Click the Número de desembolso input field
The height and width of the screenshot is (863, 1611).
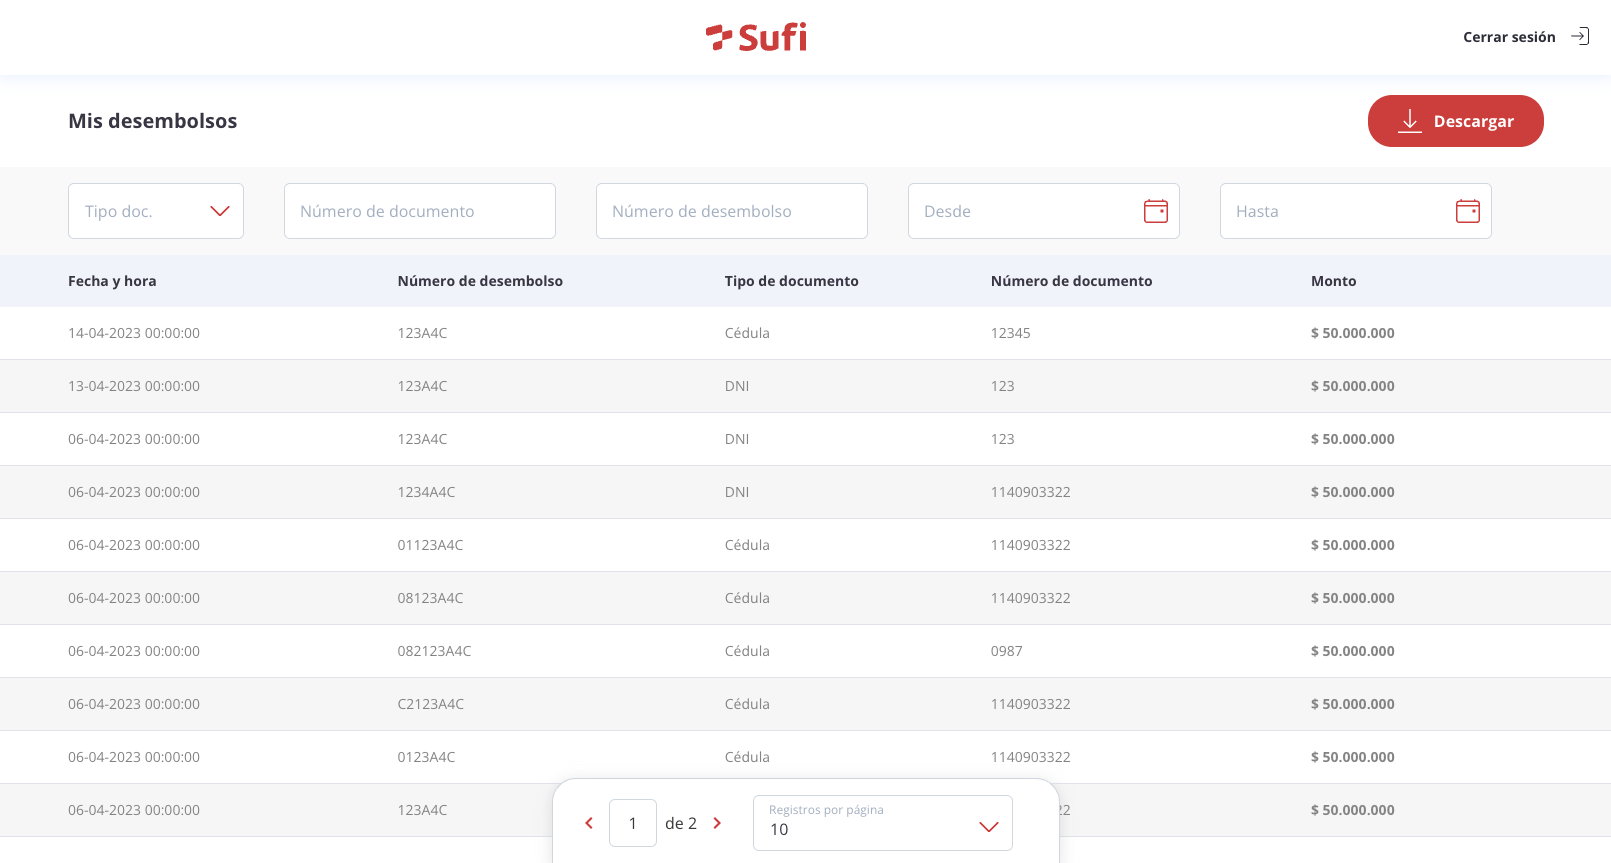(x=732, y=211)
